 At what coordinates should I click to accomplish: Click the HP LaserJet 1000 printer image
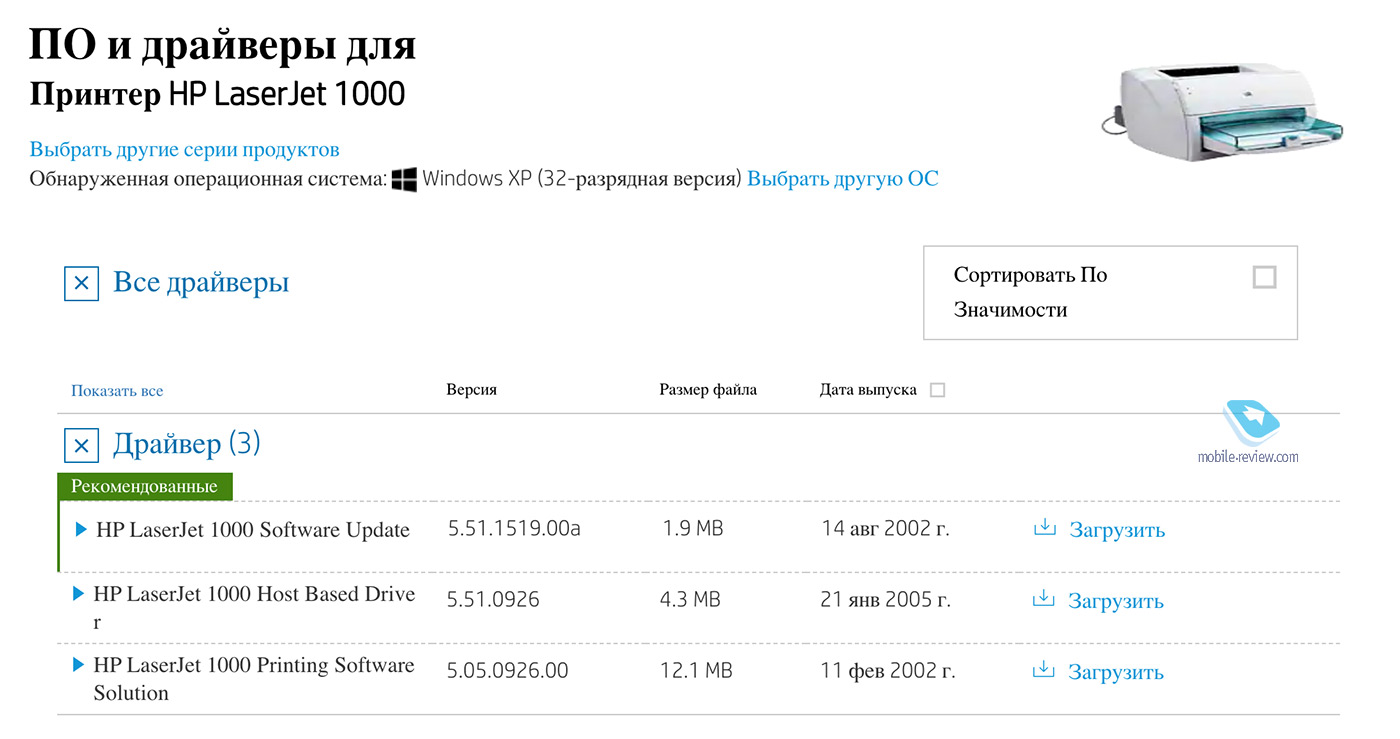[1222, 111]
